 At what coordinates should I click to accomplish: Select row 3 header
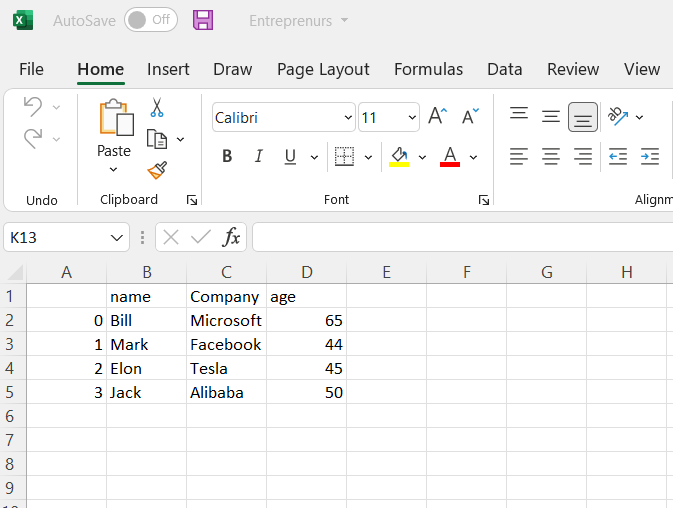pyautogui.click(x=12, y=344)
